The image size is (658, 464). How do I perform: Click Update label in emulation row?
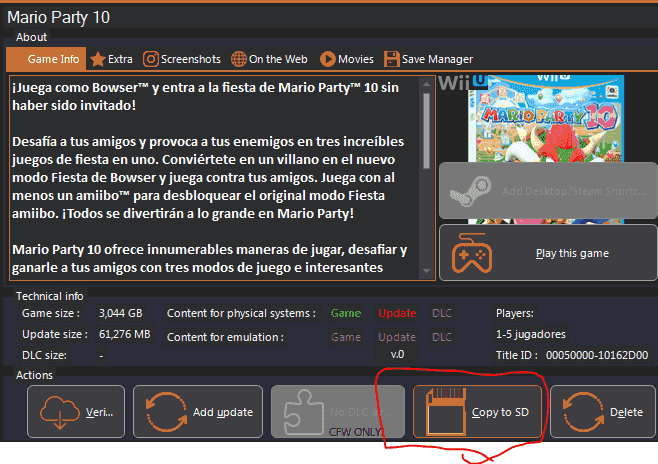397,337
